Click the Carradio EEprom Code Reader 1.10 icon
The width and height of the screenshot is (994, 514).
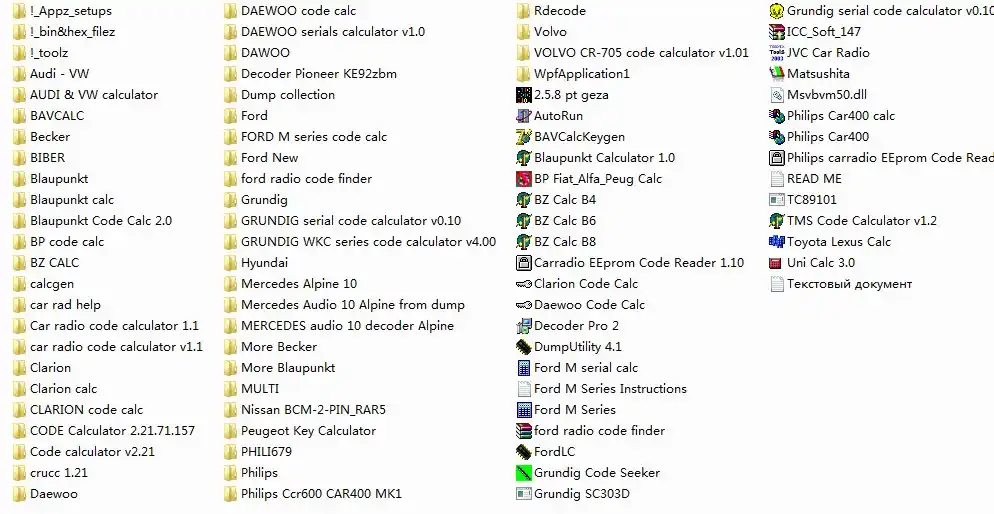pyautogui.click(x=524, y=262)
